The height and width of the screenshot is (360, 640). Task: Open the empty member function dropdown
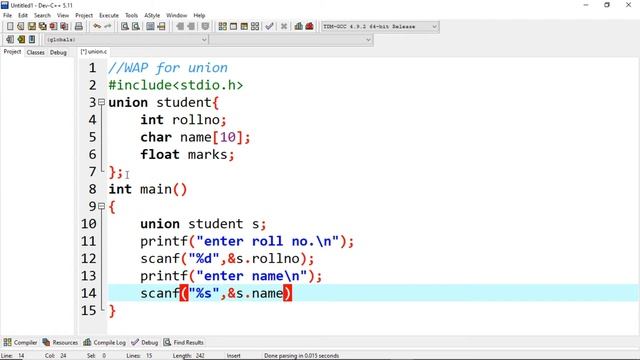coord(291,40)
